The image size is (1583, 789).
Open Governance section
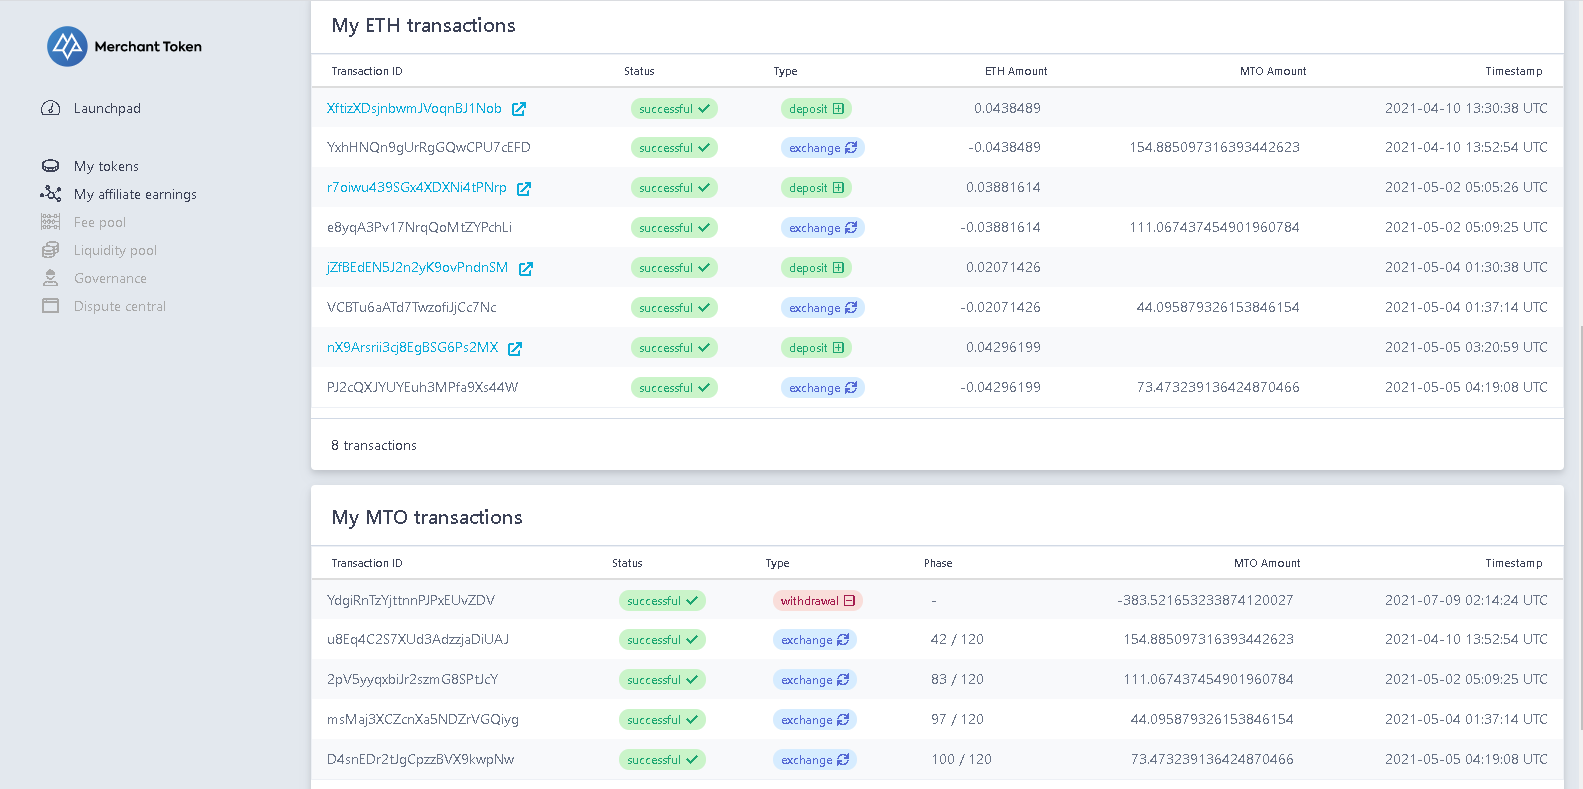pyautogui.click(x=110, y=278)
